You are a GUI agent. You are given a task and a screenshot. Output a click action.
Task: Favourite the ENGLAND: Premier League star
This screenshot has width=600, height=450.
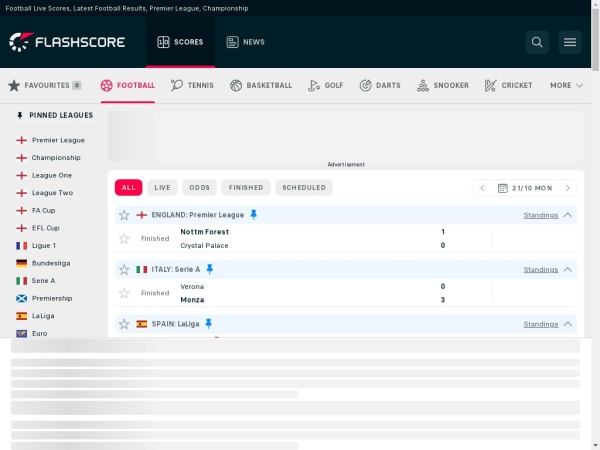click(124, 215)
